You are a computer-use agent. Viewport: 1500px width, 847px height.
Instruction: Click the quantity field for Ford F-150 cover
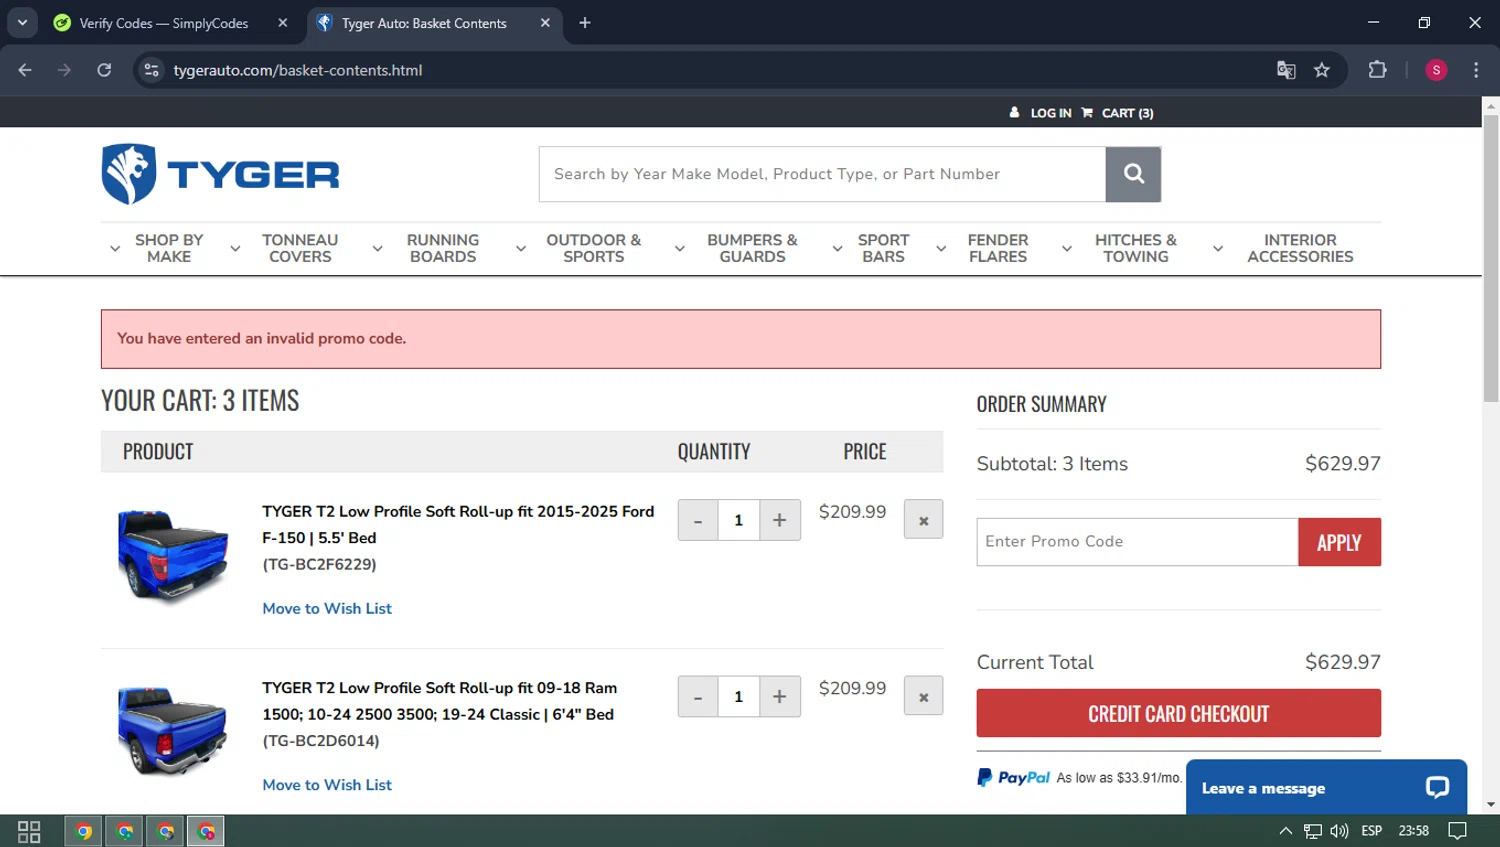(x=739, y=520)
